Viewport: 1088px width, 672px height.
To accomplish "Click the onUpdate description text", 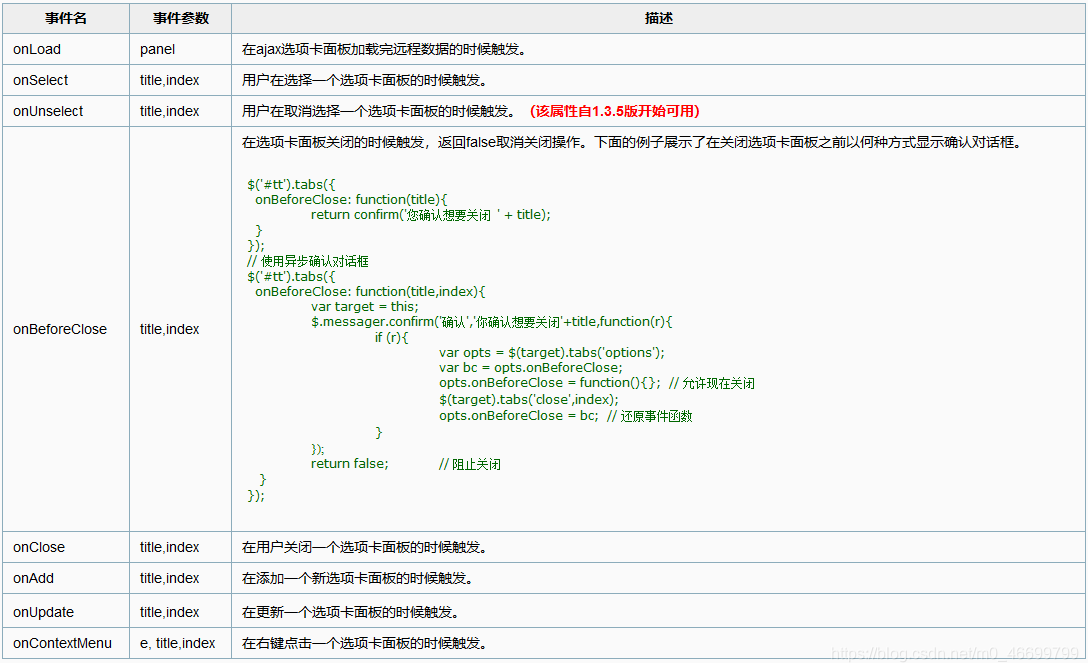I will (x=351, y=612).
